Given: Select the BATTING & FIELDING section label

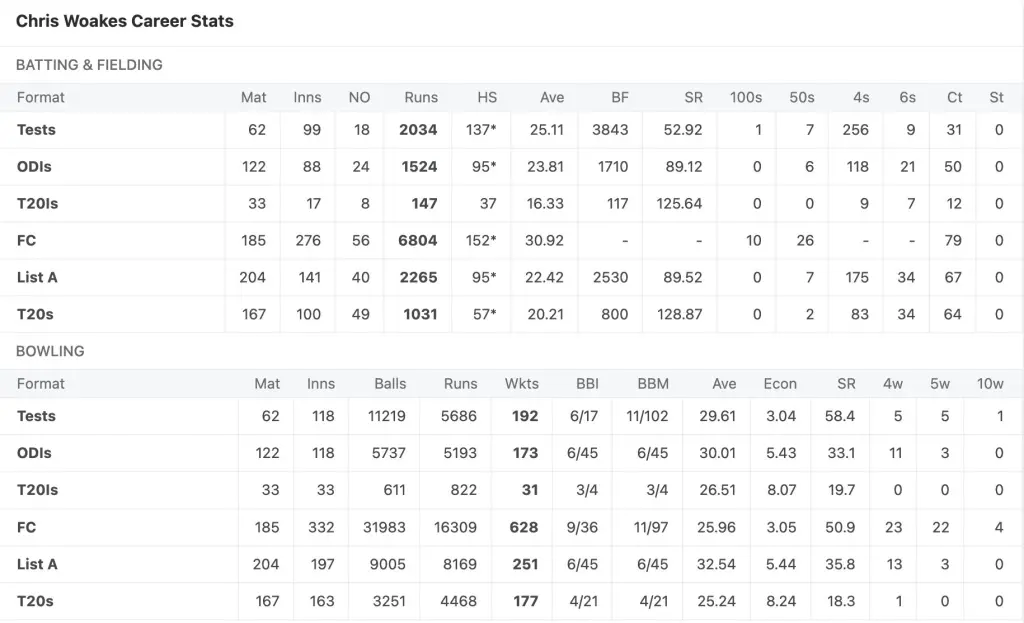Looking at the screenshot, I should [x=89, y=65].
